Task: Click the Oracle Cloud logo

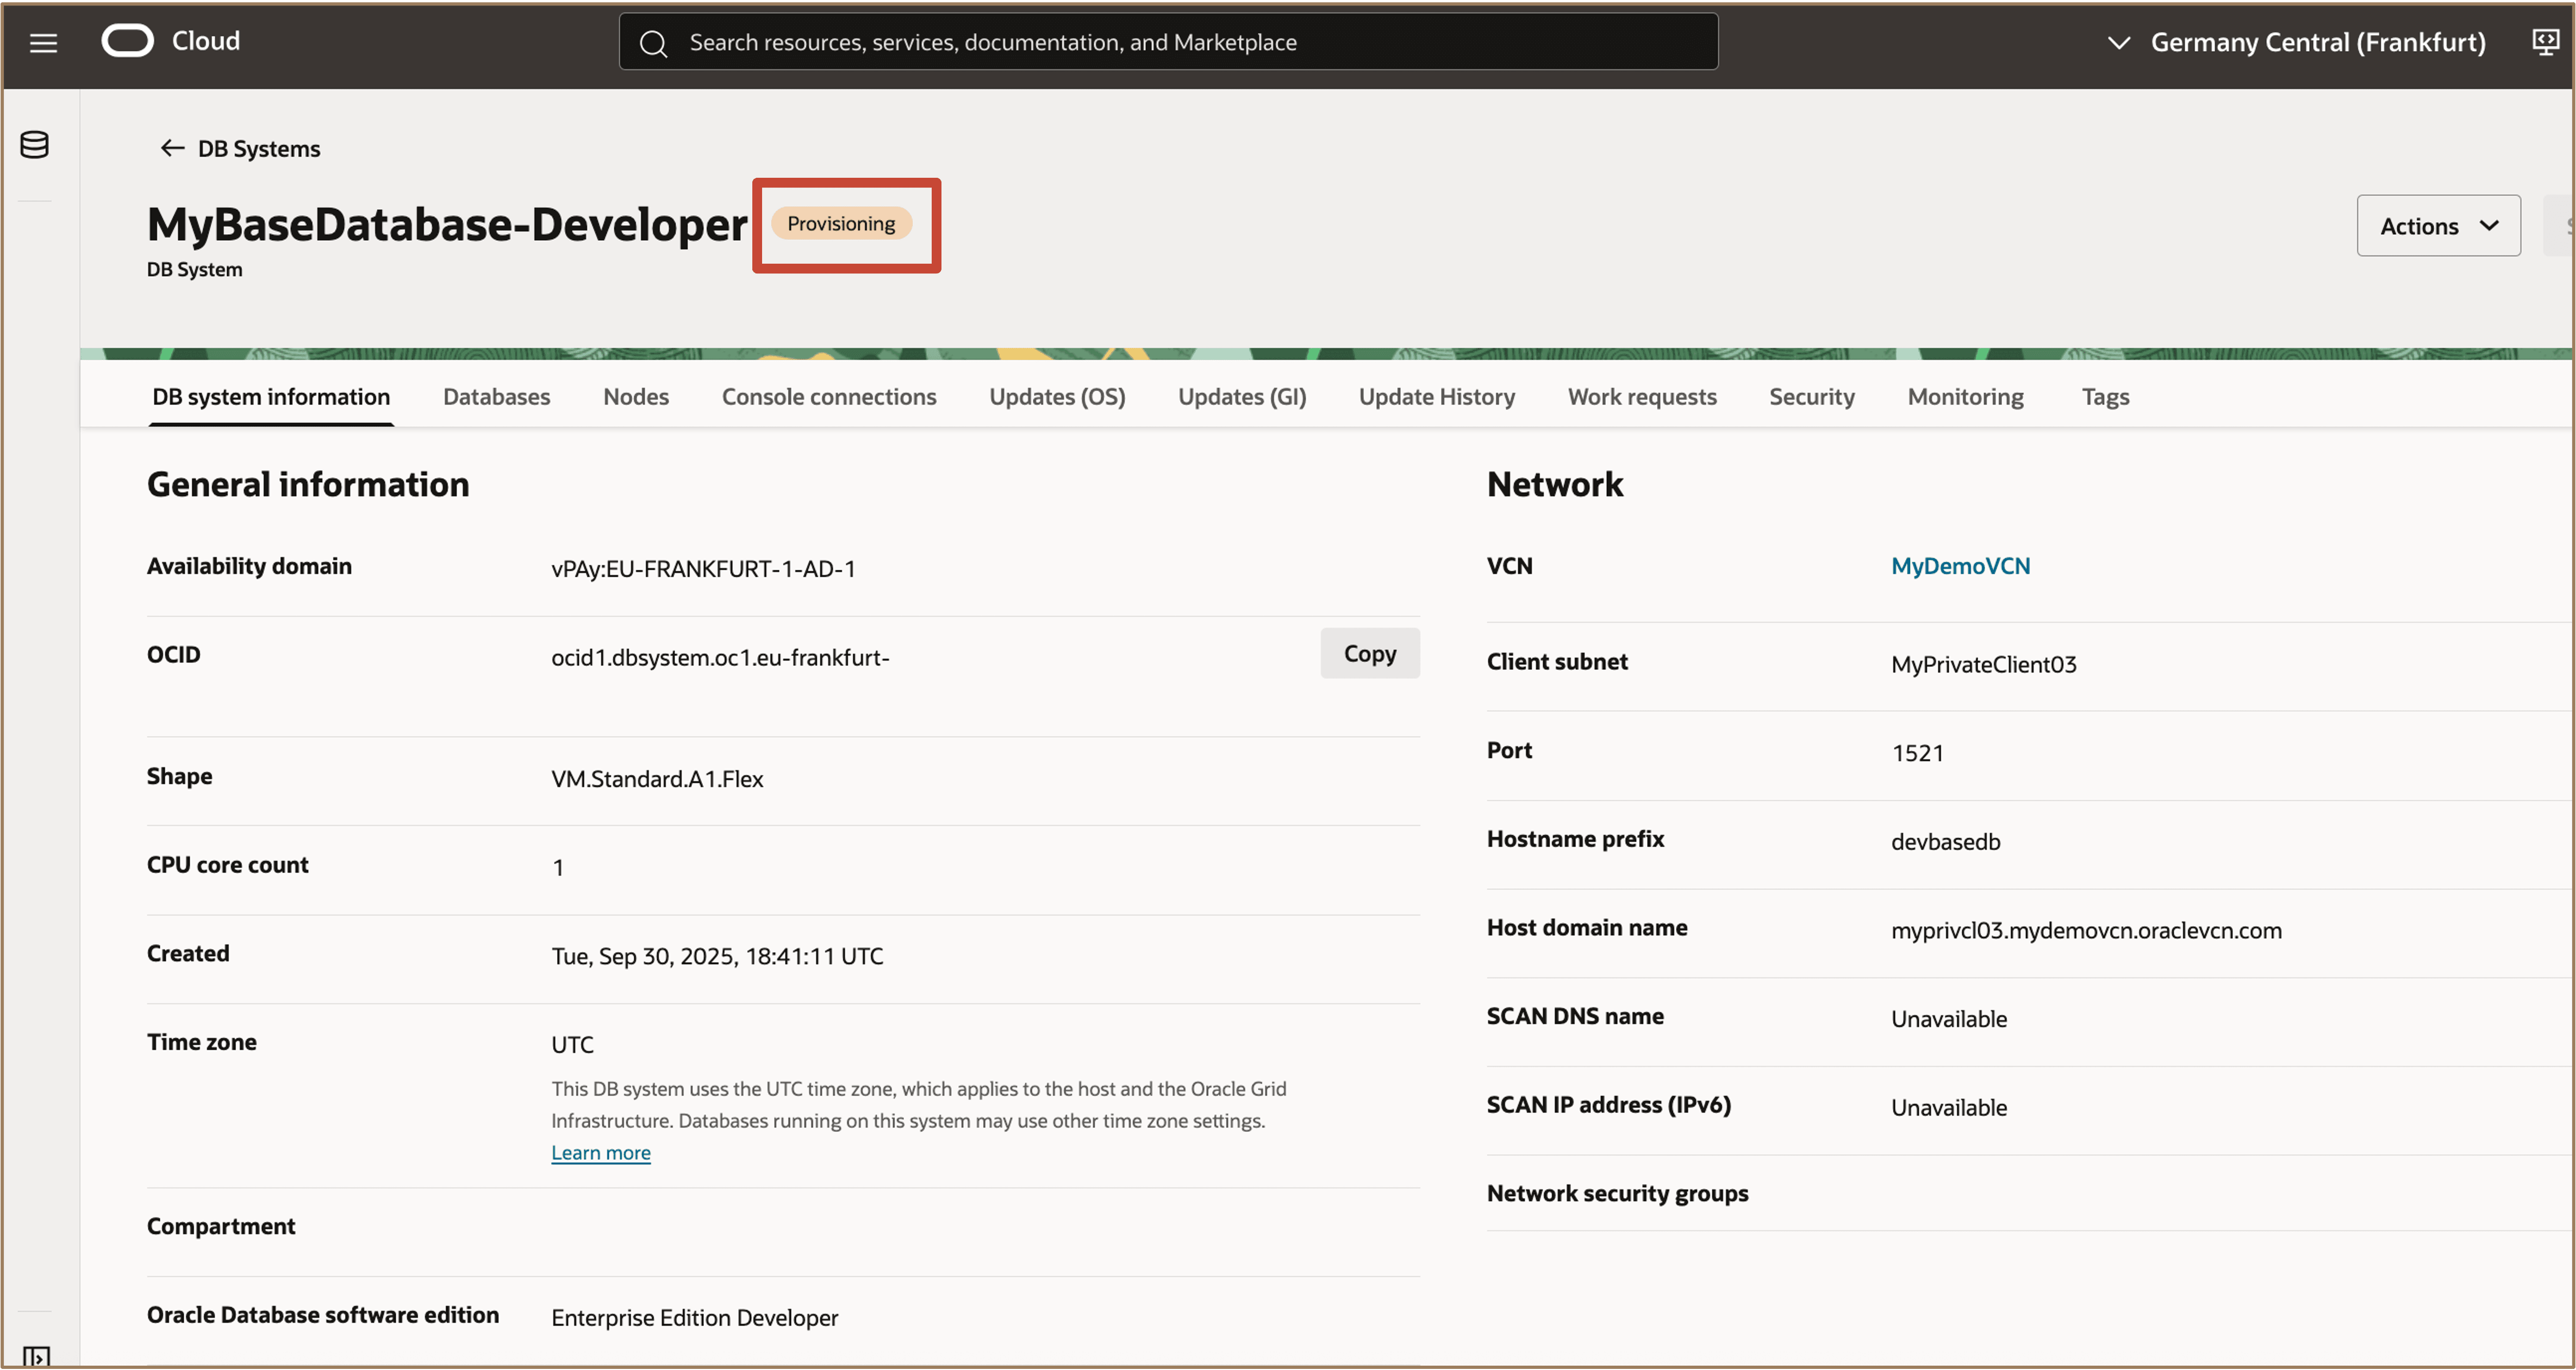Action: (128, 40)
